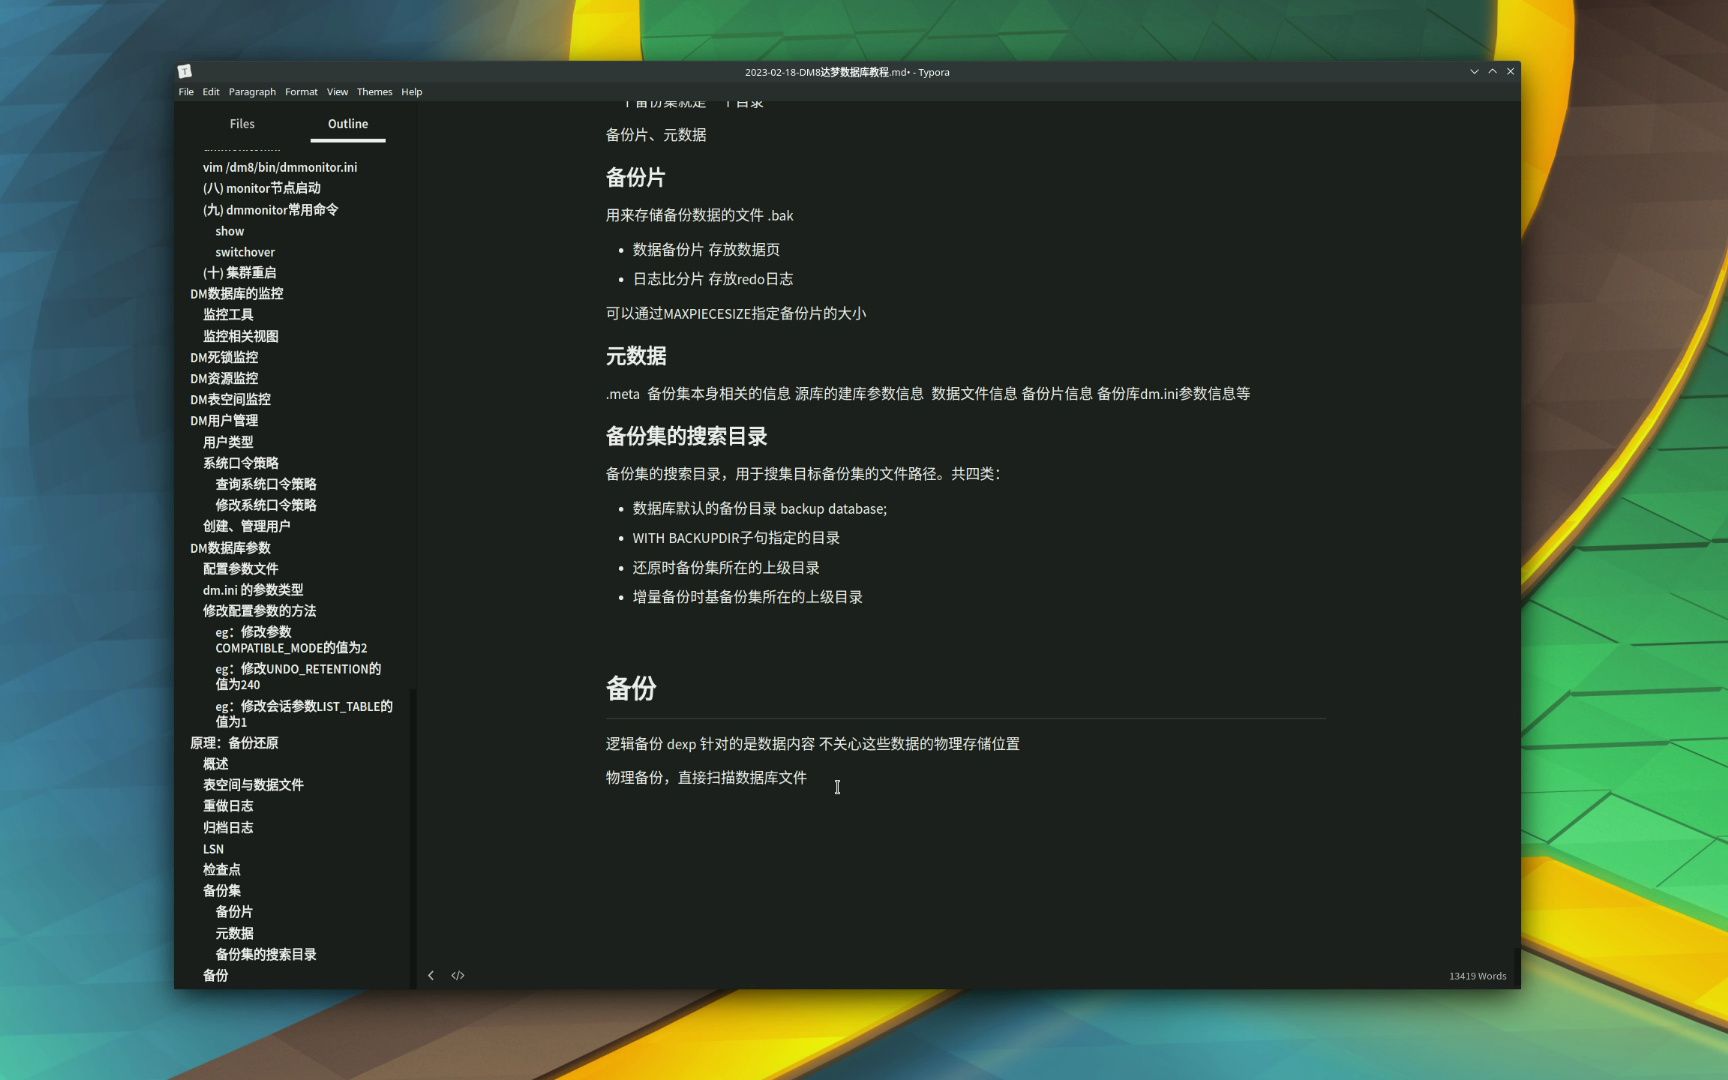
Task: Open outline entry about LIST_TABLE
Action: pyautogui.click(x=304, y=714)
